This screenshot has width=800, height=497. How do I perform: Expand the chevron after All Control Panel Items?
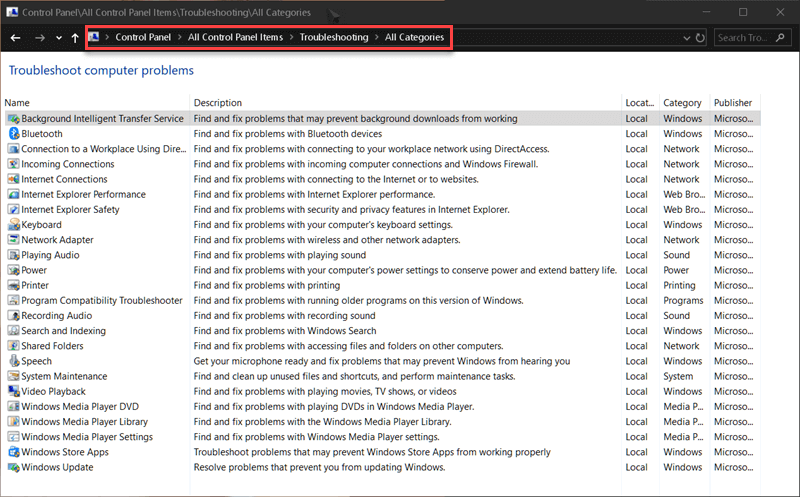pos(291,37)
